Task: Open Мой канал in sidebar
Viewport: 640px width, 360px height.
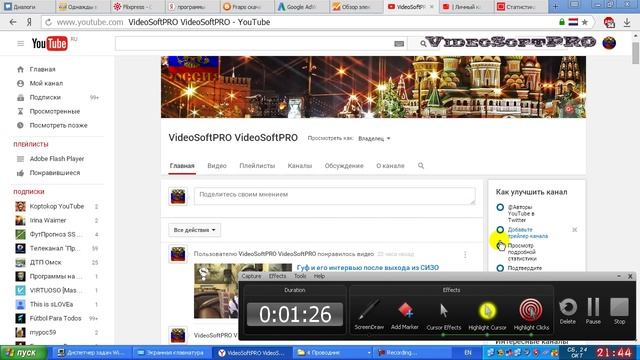Action: point(46,83)
